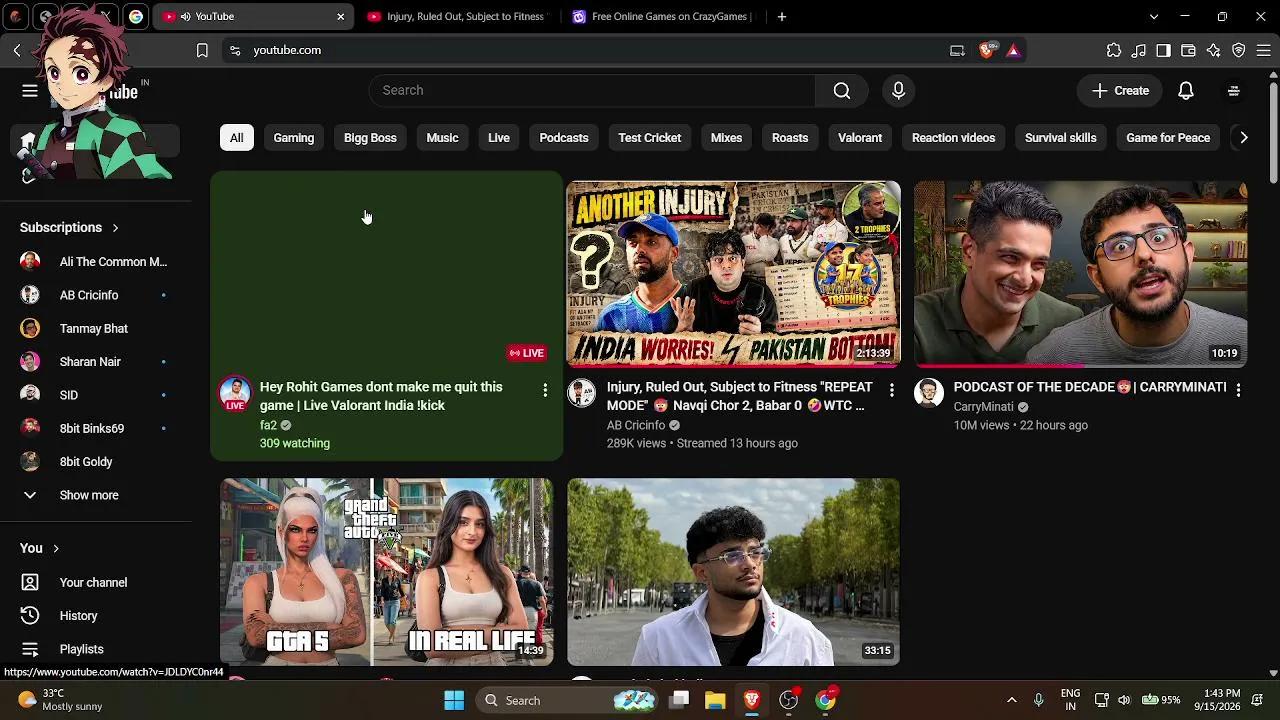Viewport: 1280px width, 720px height.
Task: Click the browser back arrow
Action: (17, 50)
